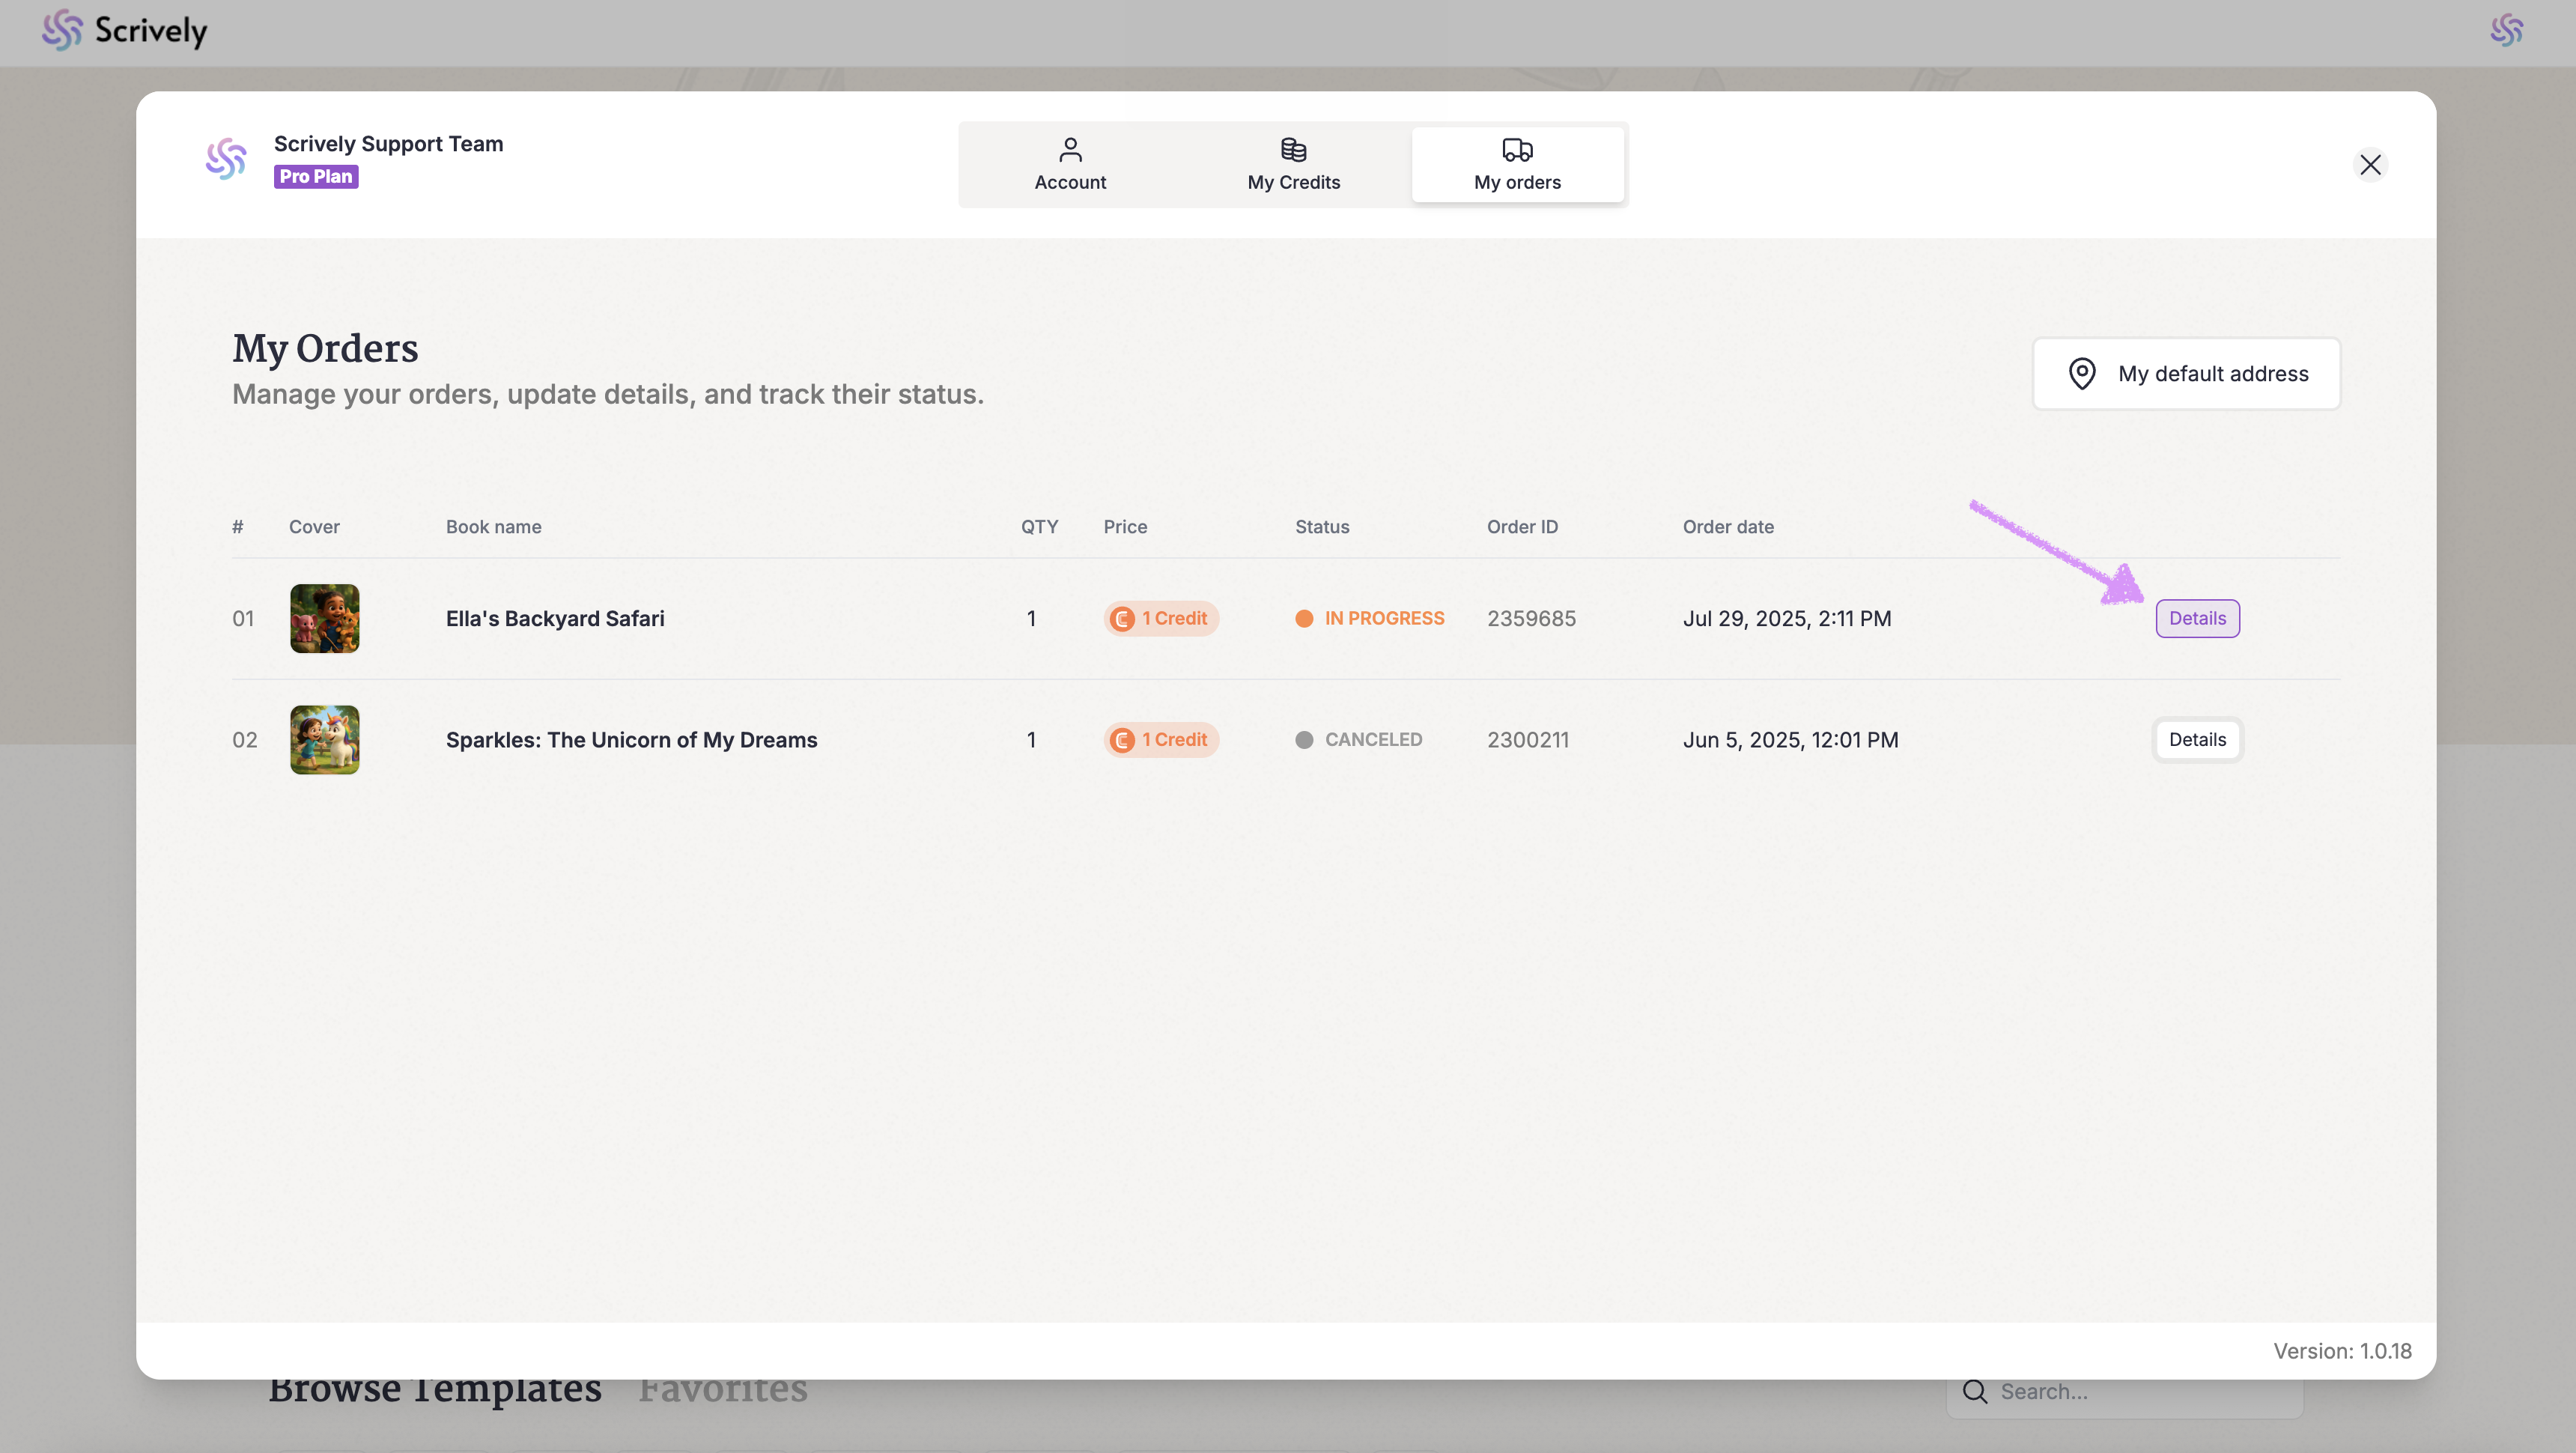Click Ella's Backyard Safari cover thumbnail
Screen dimensions: 2576x1453
pos(324,618)
